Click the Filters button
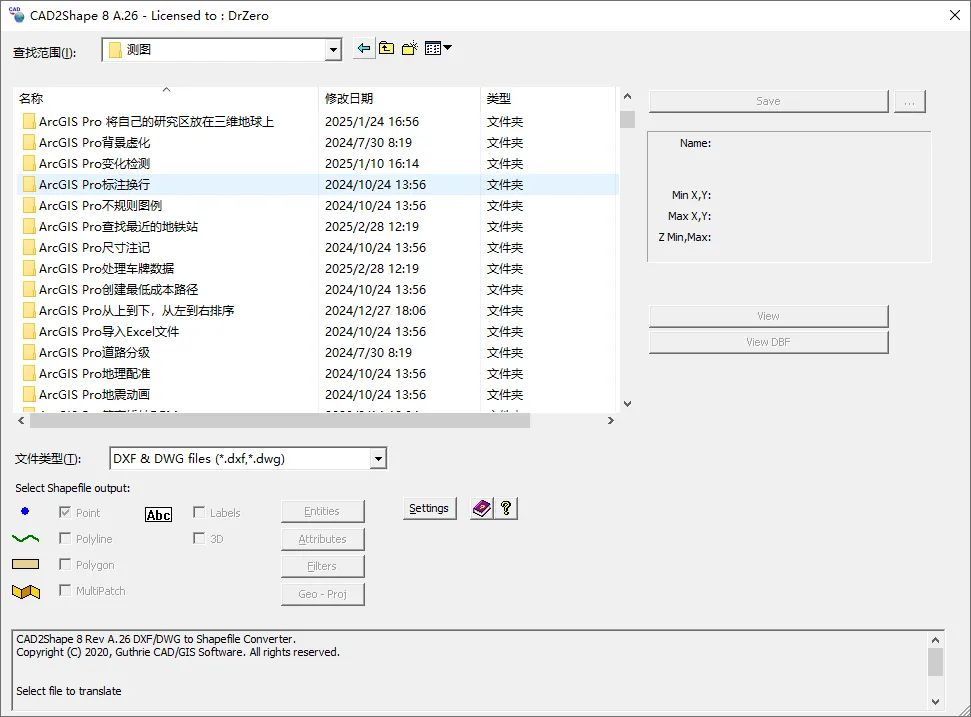Viewport: 971px width, 717px height. [x=323, y=566]
